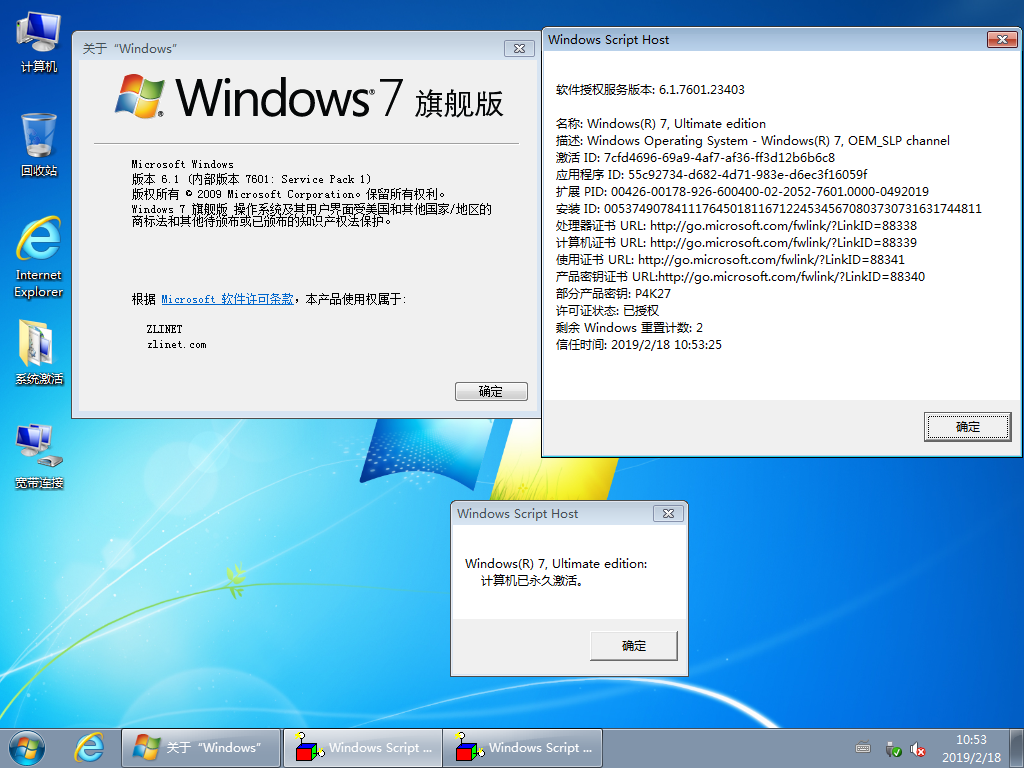Open the 宽带连接 desktop icon
The height and width of the screenshot is (768, 1024).
click(39, 457)
